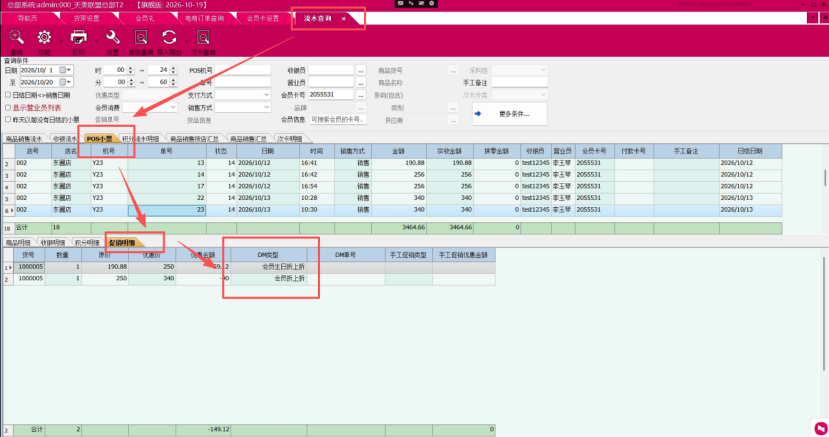Open the 功能 gear toolbar icon
829x437 pixels.
click(x=44, y=38)
